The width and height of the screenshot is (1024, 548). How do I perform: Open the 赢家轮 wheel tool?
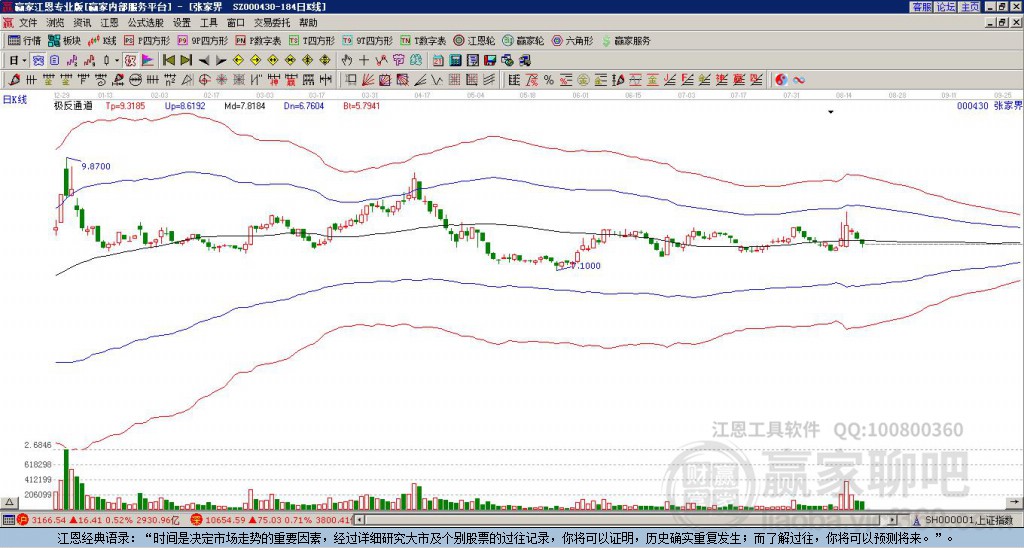[523, 40]
